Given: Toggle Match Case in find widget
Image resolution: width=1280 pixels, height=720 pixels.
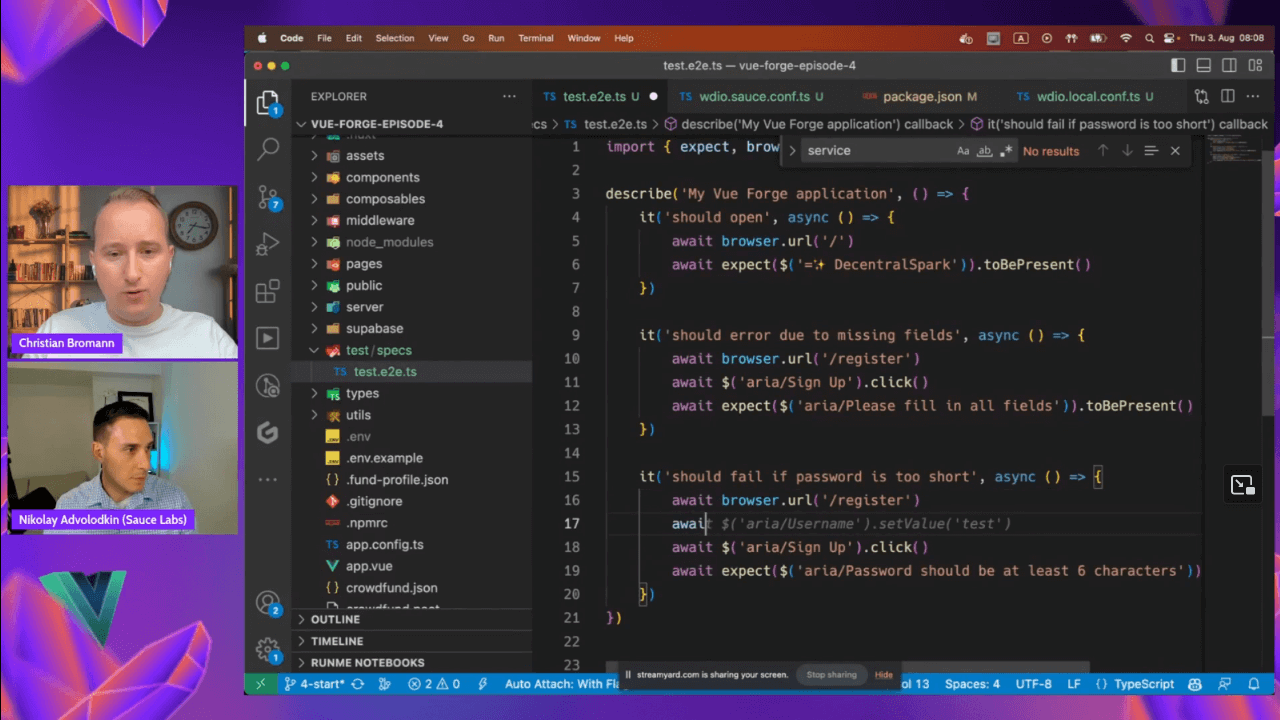Looking at the screenshot, I should click(x=963, y=151).
